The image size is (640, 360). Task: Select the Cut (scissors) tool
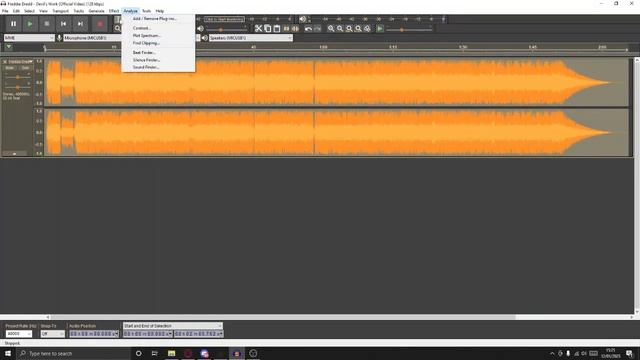coord(258,29)
